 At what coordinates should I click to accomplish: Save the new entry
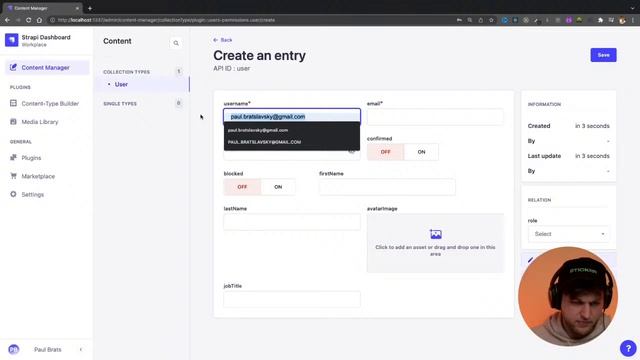tap(603, 55)
